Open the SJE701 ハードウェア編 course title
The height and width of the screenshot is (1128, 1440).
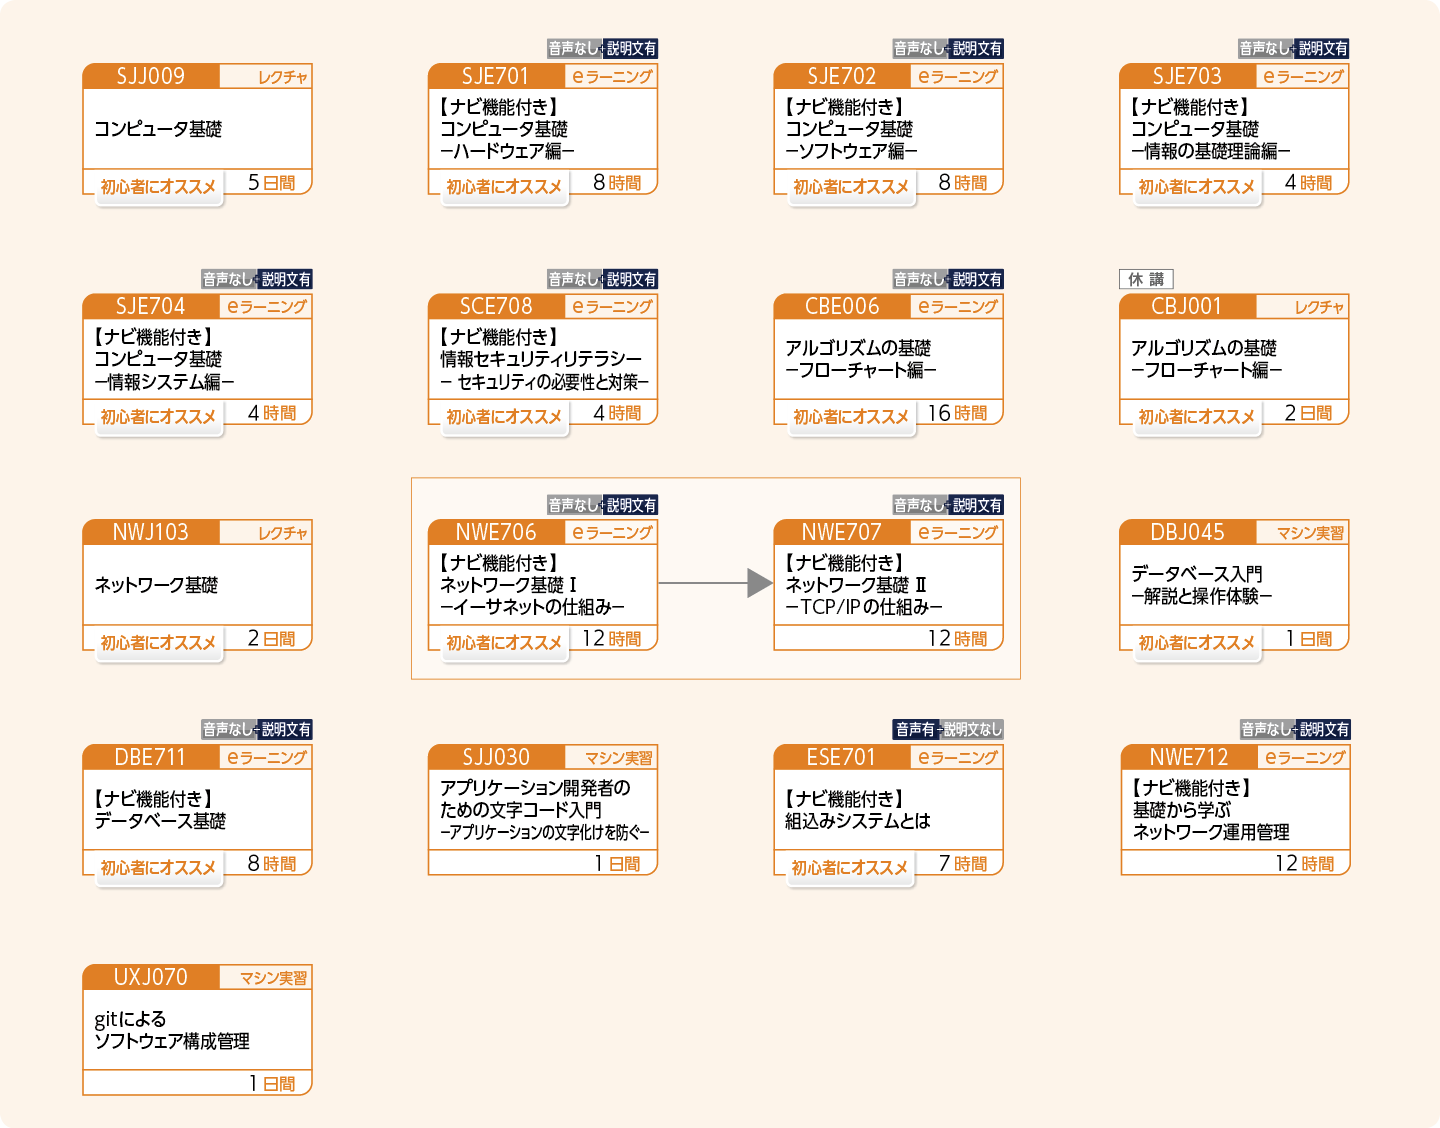tap(508, 129)
